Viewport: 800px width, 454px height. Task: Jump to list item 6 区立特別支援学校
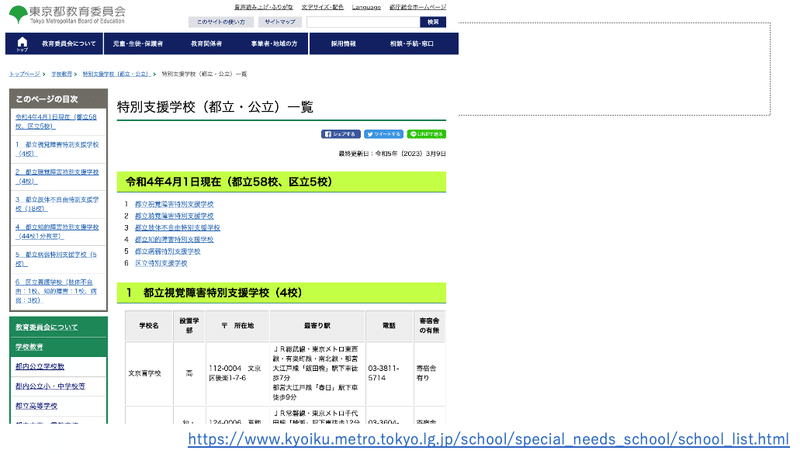click(x=161, y=263)
